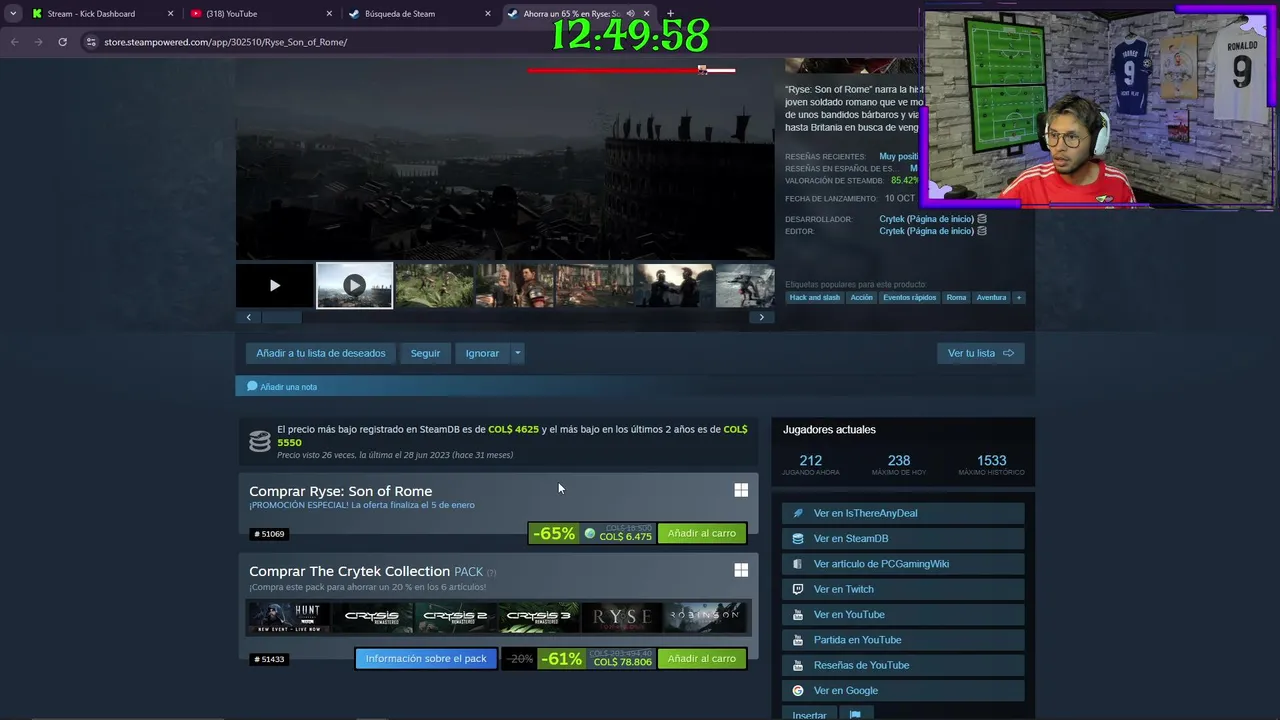The image size is (1280, 720).
Task: Open Ver en Twitch link
Action: (x=903, y=589)
